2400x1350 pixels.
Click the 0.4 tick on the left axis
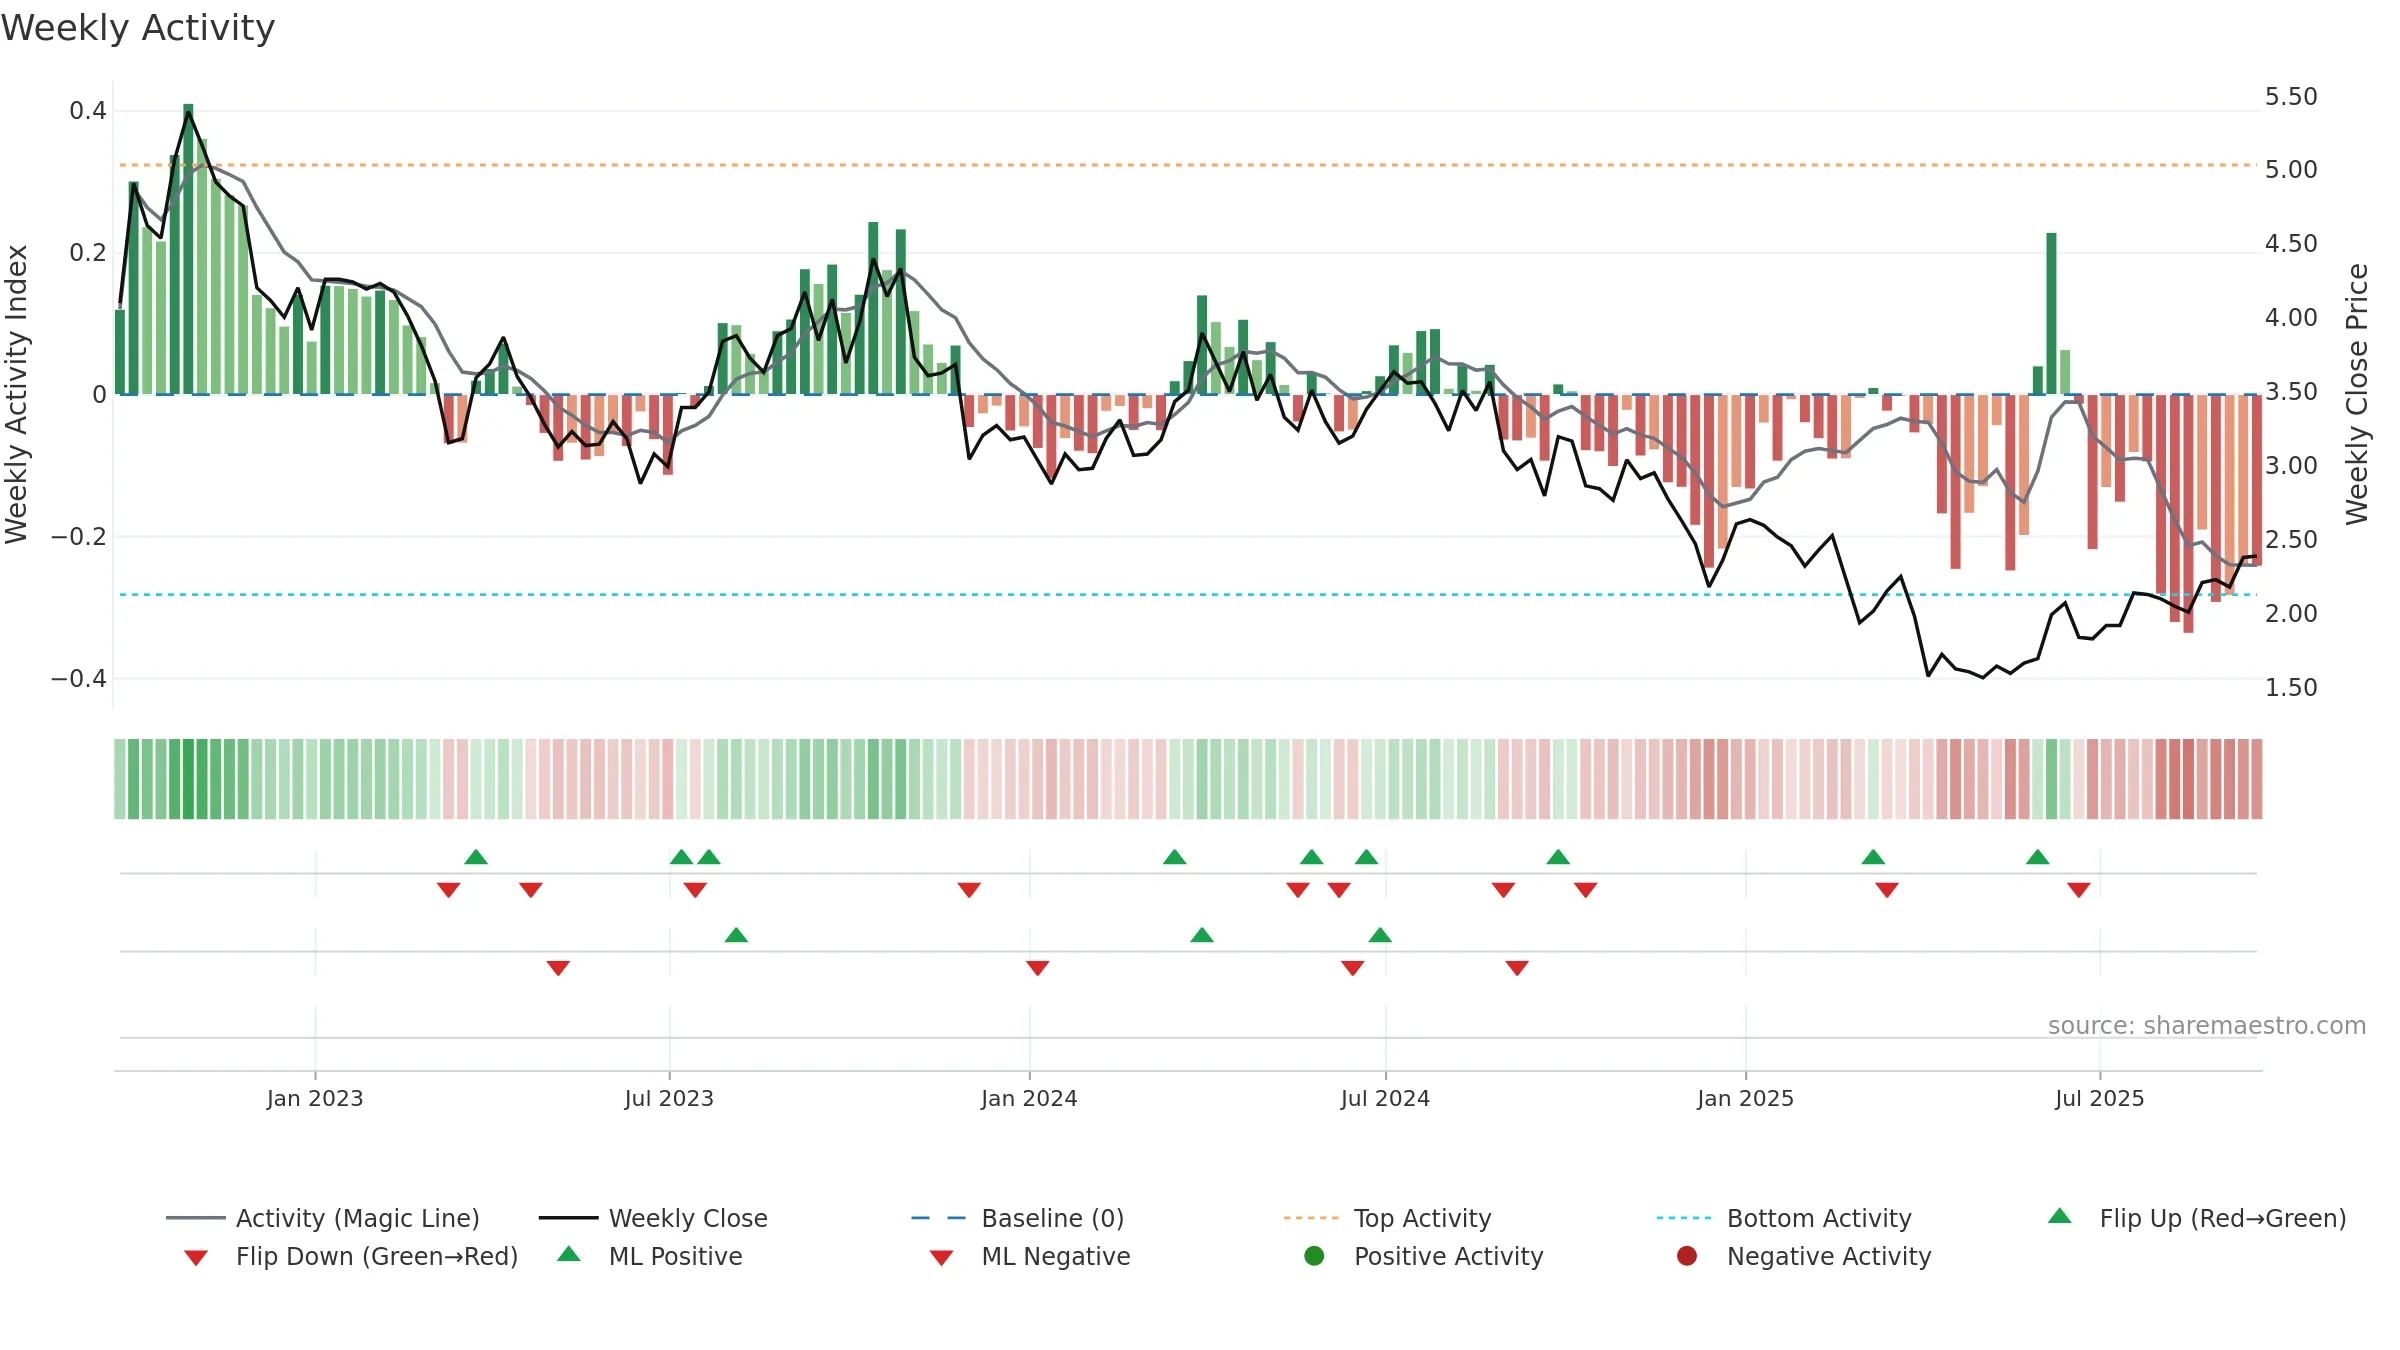[x=88, y=111]
